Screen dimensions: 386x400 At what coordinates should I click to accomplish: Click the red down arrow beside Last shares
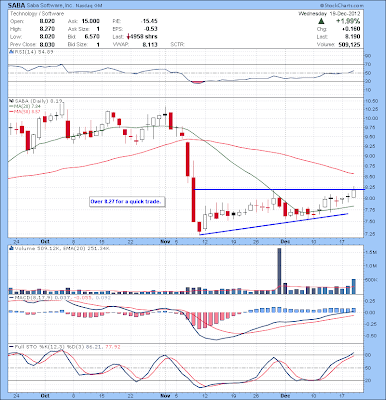click(128, 37)
